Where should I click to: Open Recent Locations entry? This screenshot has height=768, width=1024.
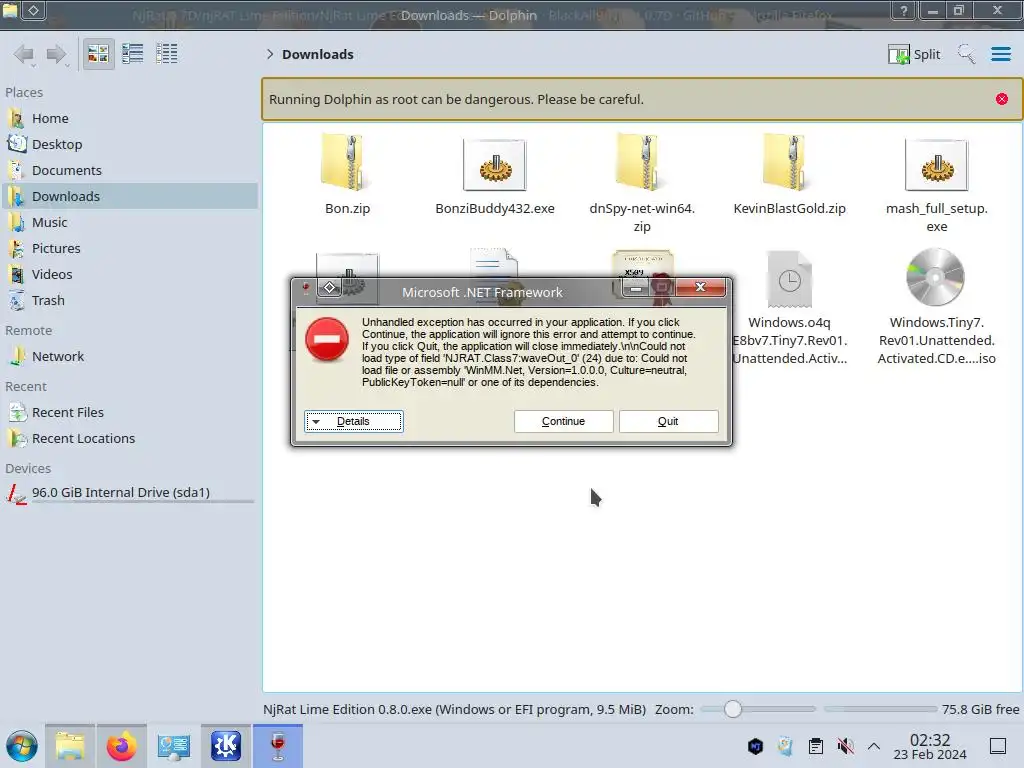(x=130, y=439)
